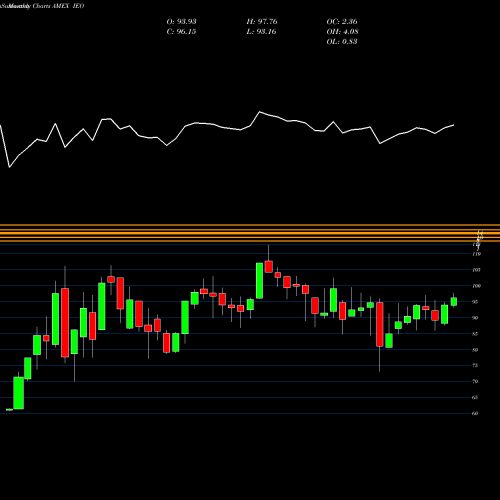500x500 pixels.
Task: Click the high price value H: 97.76
Action: (x=262, y=22)
